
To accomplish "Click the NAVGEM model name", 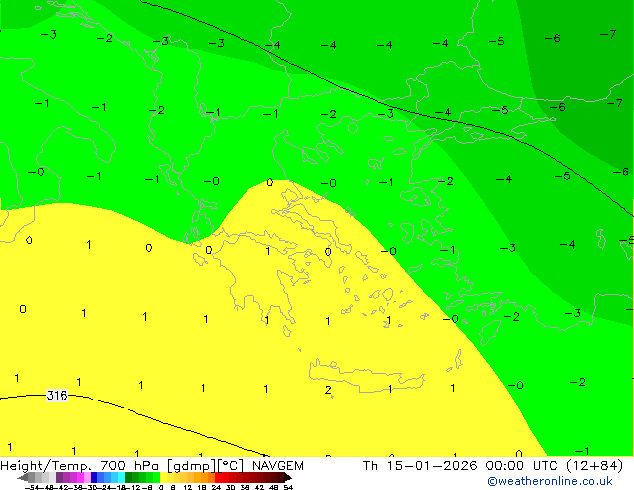I will pyautogui.click(x=278, y=466).
